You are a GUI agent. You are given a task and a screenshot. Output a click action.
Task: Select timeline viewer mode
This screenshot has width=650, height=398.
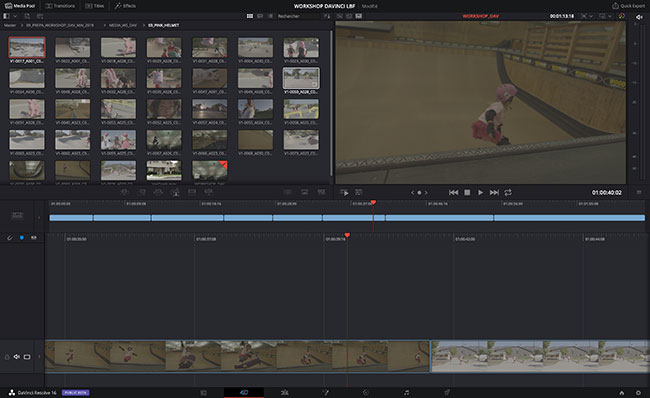click(x=359, y=16)
